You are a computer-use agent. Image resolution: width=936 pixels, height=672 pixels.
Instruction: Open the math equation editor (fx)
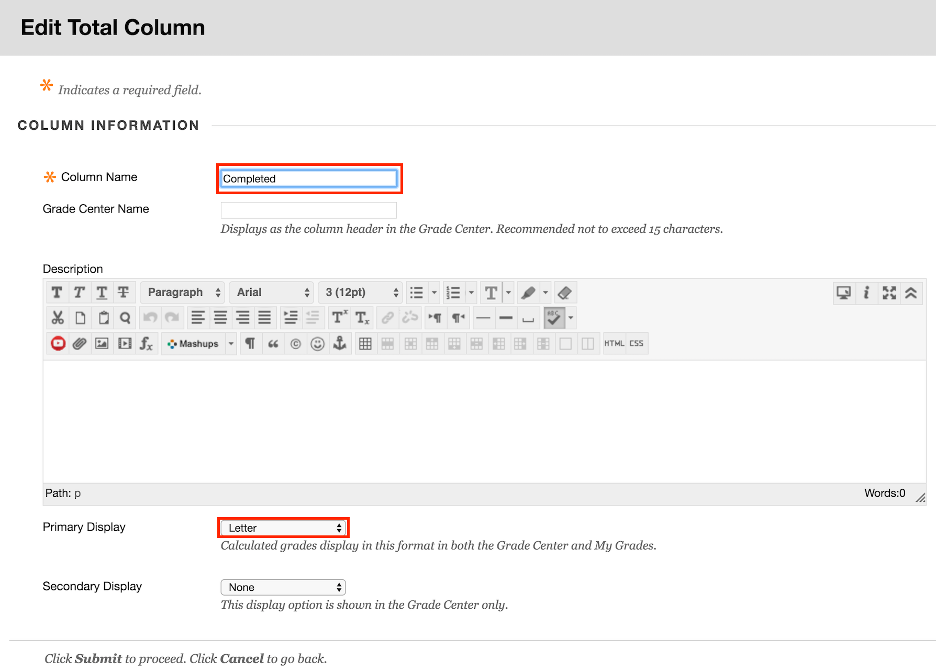(x=145, y=343)
